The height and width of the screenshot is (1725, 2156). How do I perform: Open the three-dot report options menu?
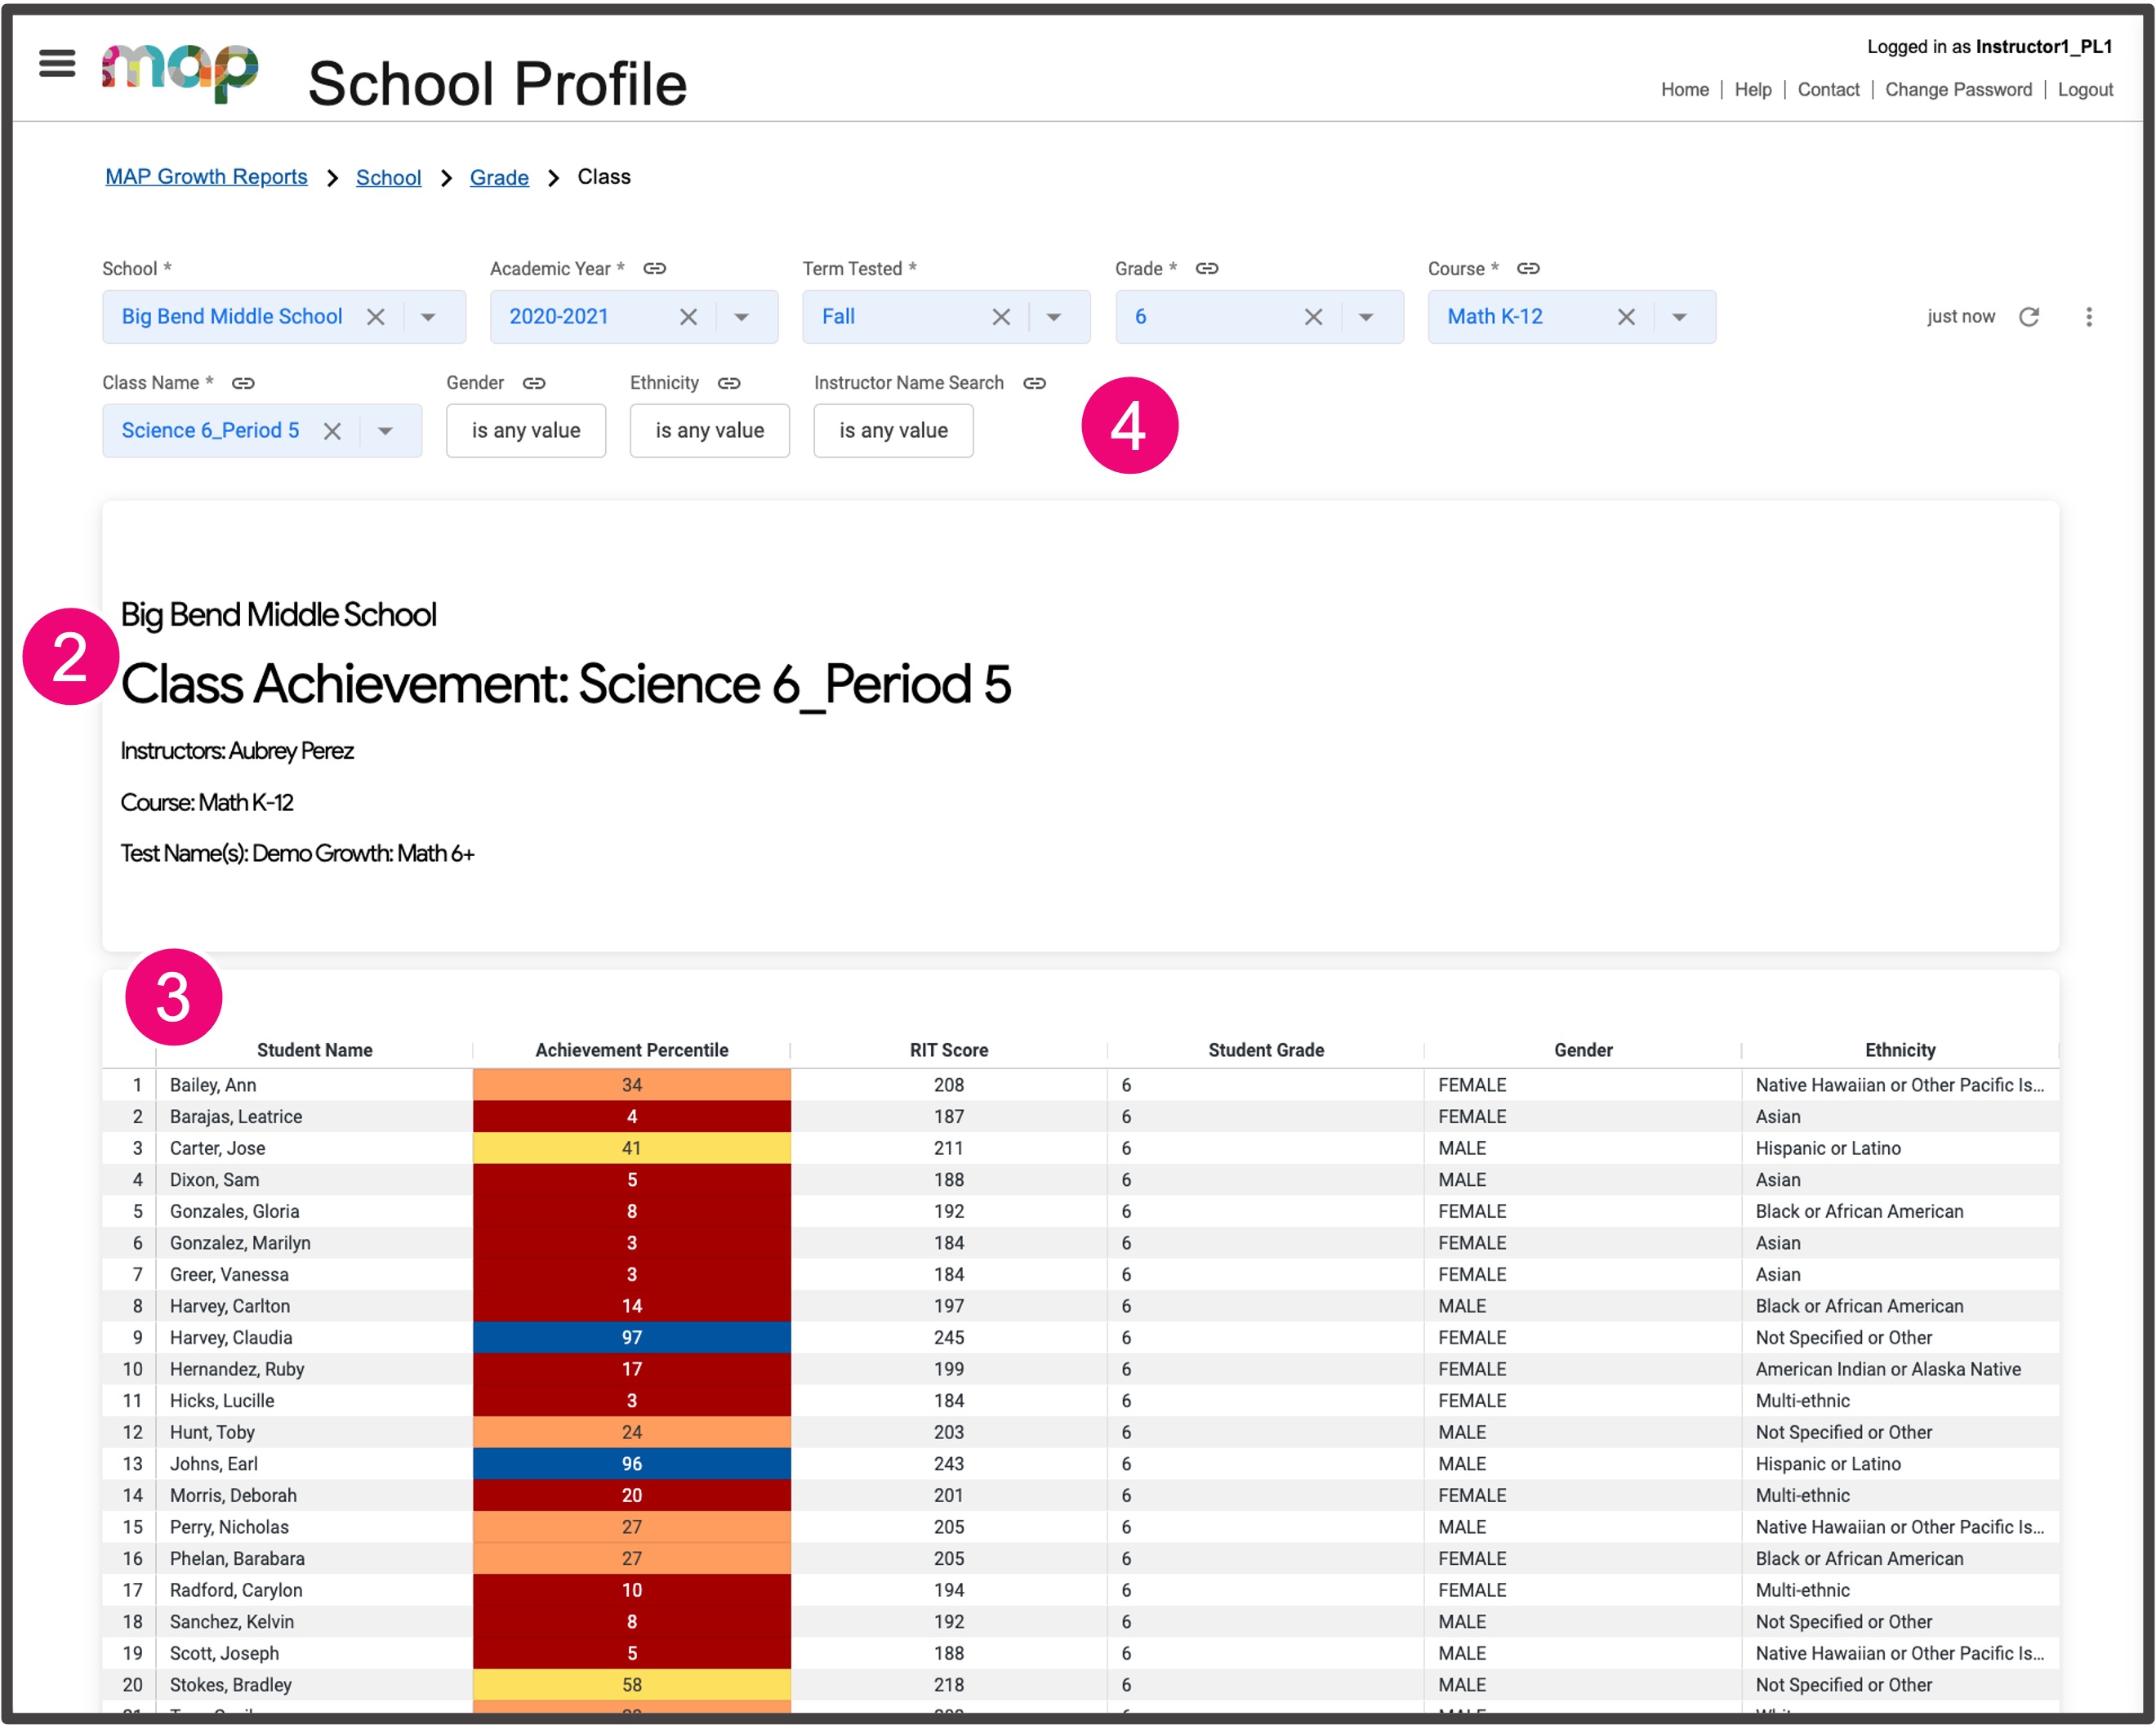coord(2090,316)
